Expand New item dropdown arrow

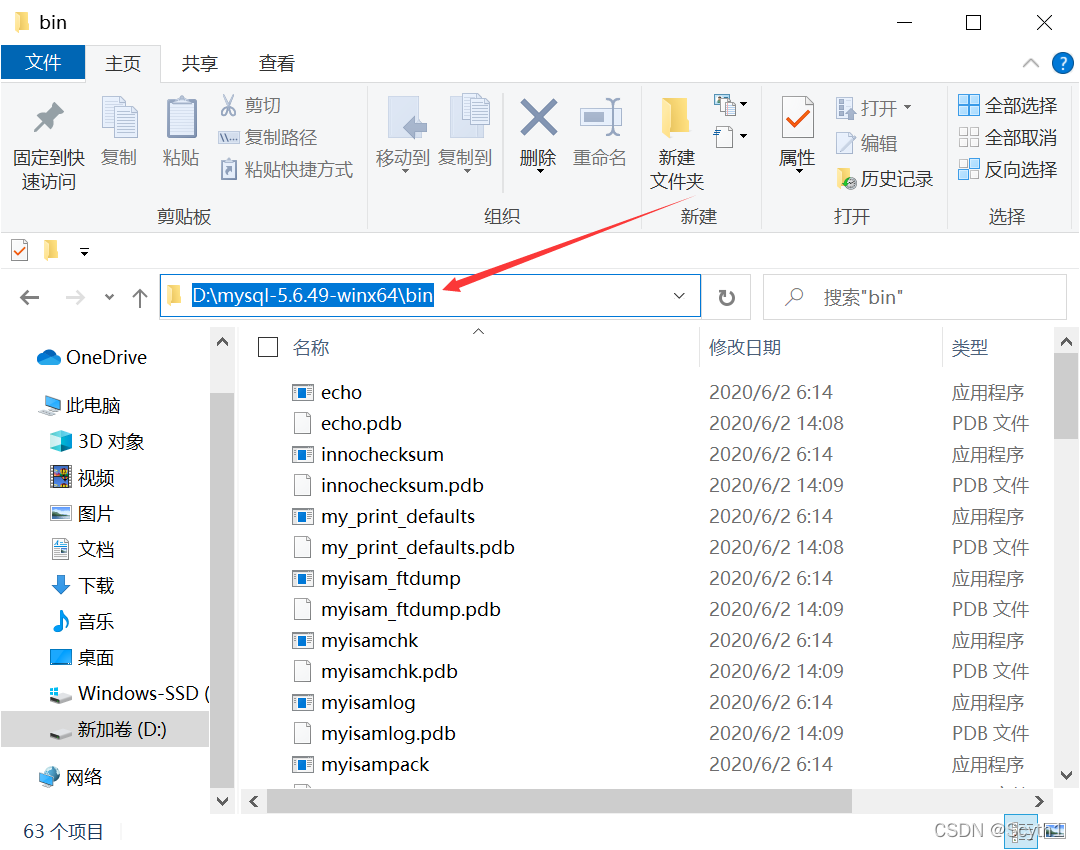(x=744, y=105)
